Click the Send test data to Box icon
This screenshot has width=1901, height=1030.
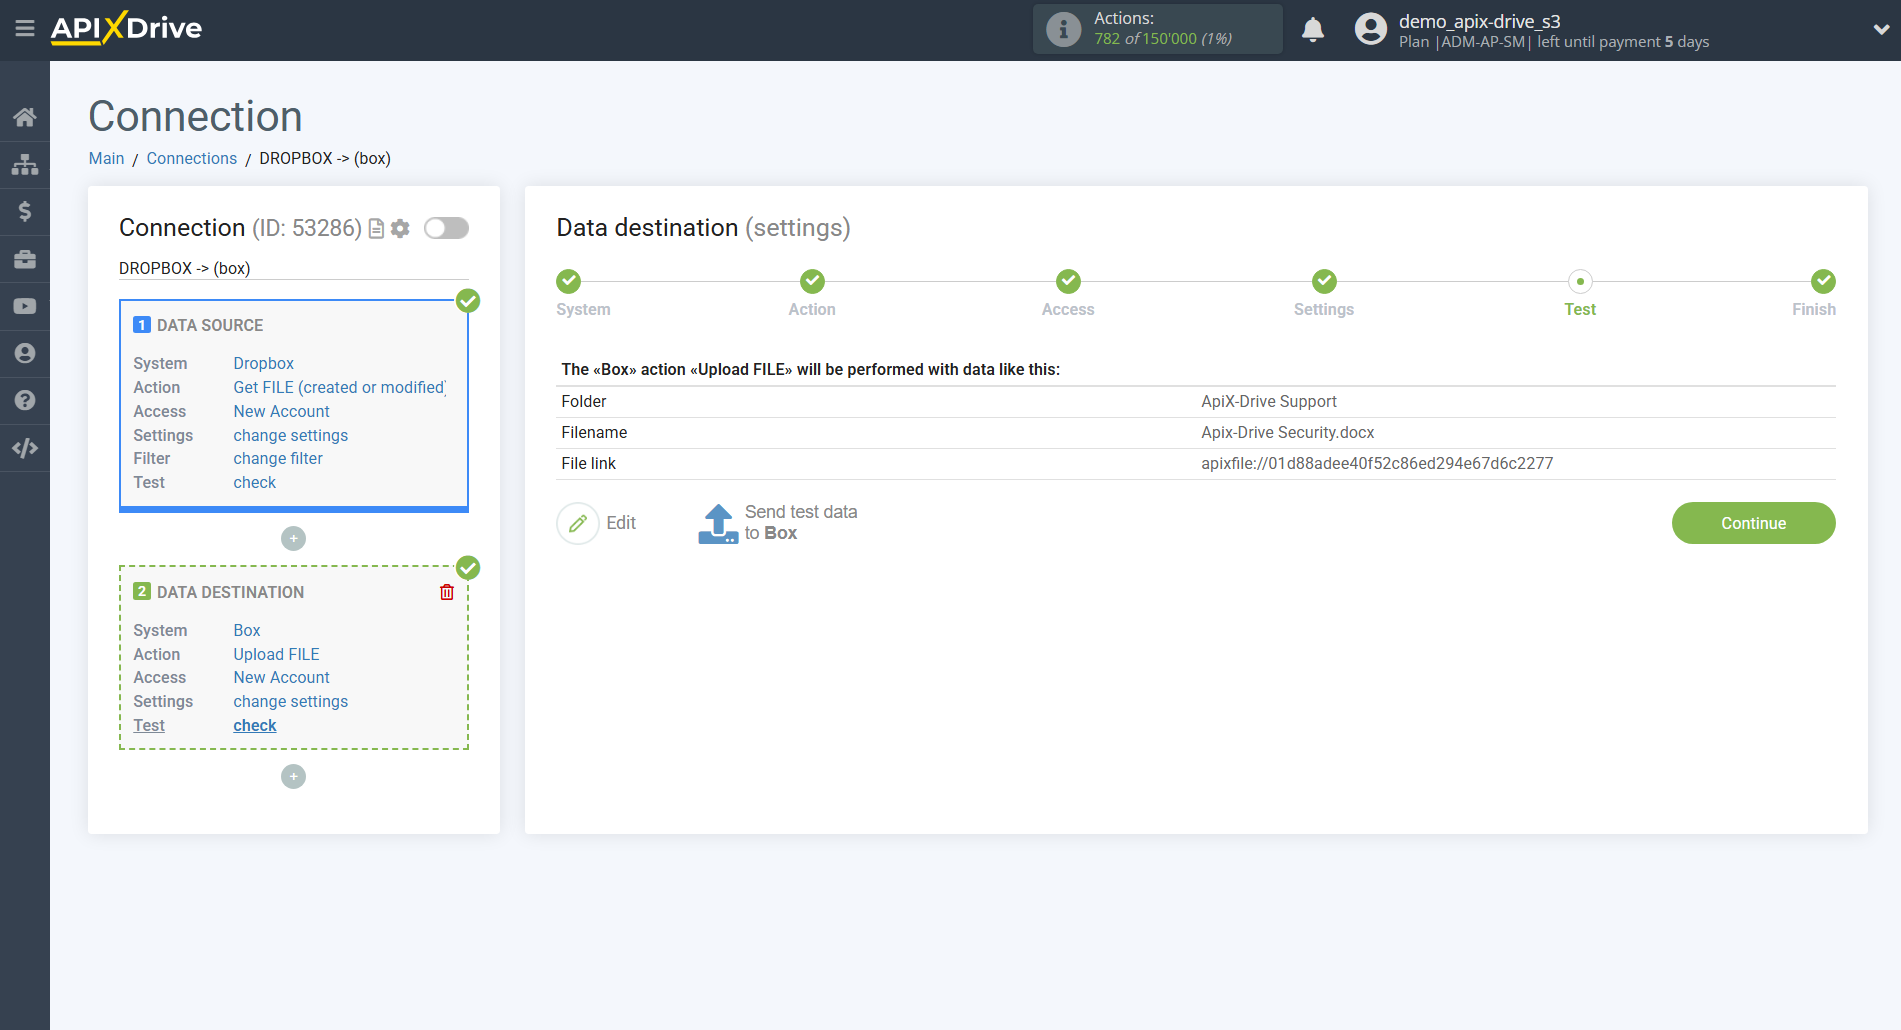point(718,523)
